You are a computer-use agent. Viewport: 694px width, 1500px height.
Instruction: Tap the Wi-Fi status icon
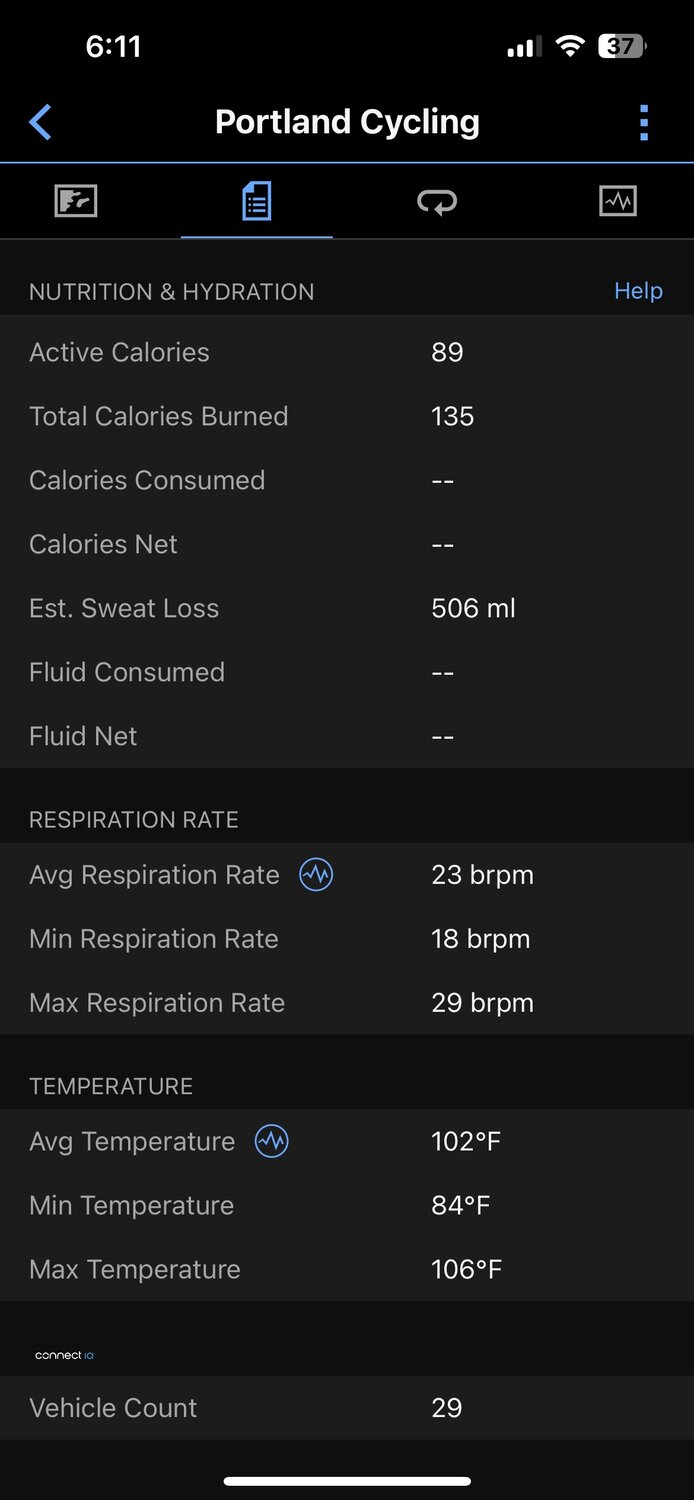[570, 46]
